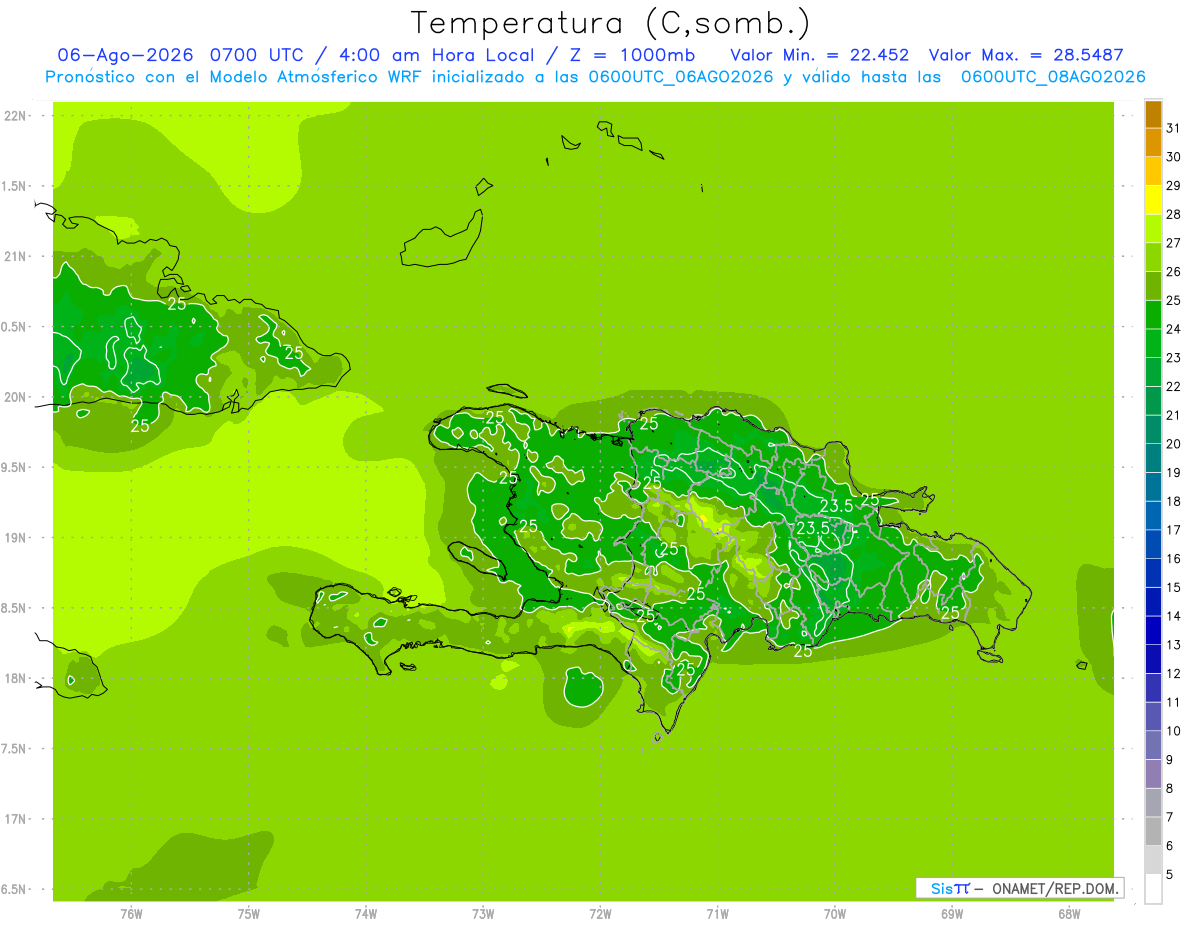
Task: Click color scale label '31'
Action: tap(1173, 128)
